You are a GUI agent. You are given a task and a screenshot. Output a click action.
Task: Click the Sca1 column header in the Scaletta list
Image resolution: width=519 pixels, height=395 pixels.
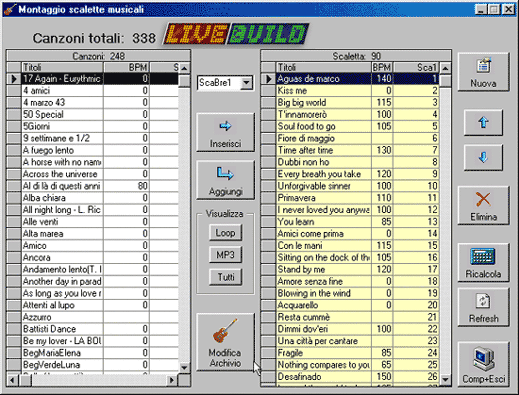tap(416, 67)
